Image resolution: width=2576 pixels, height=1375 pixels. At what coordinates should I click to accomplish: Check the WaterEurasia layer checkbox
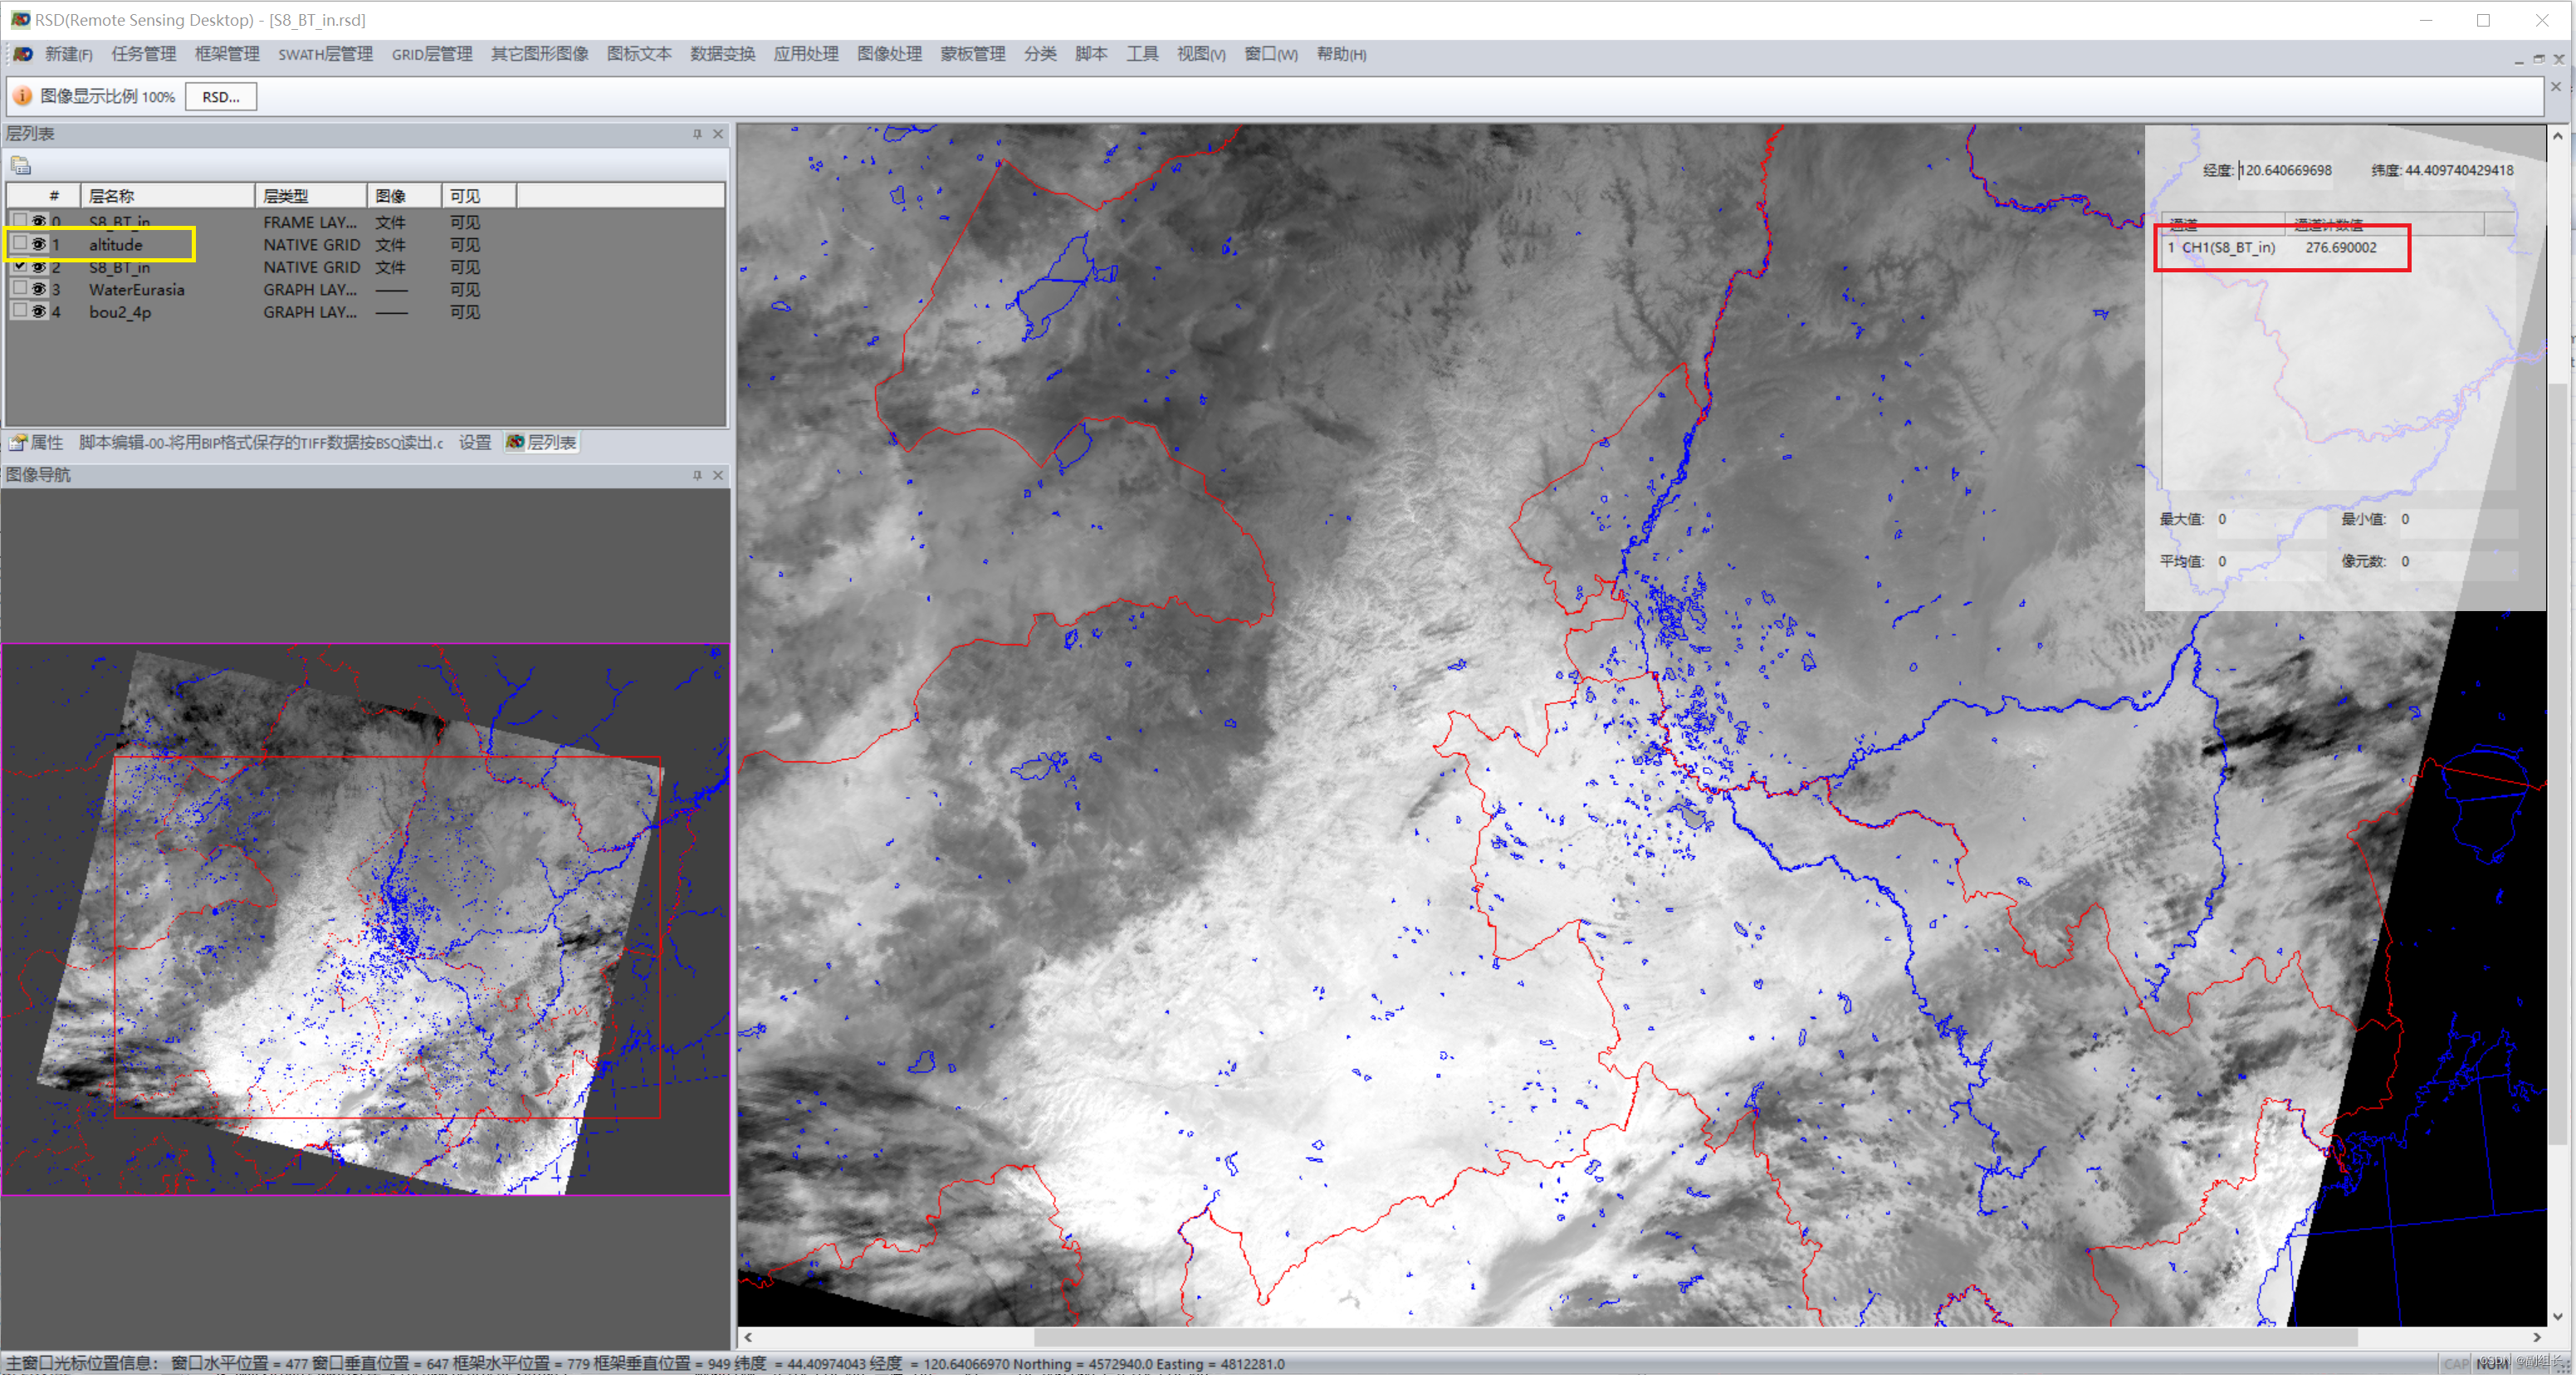pos(20,288)
